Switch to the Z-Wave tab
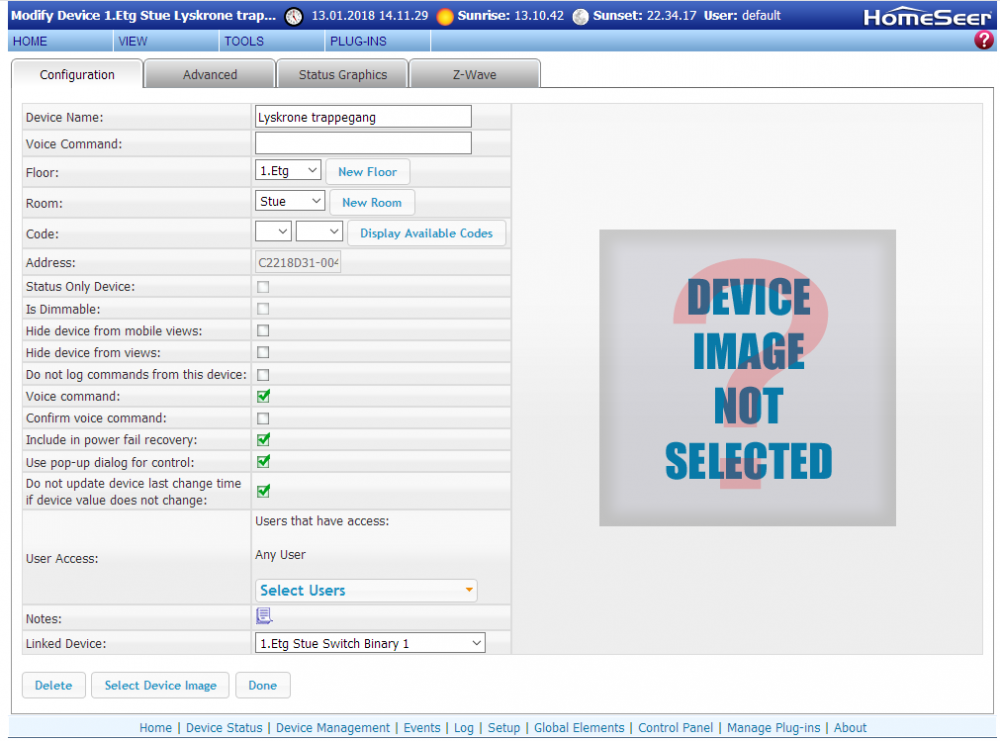Viewport: 1000px width, 741px height. [x=474, y=75]
